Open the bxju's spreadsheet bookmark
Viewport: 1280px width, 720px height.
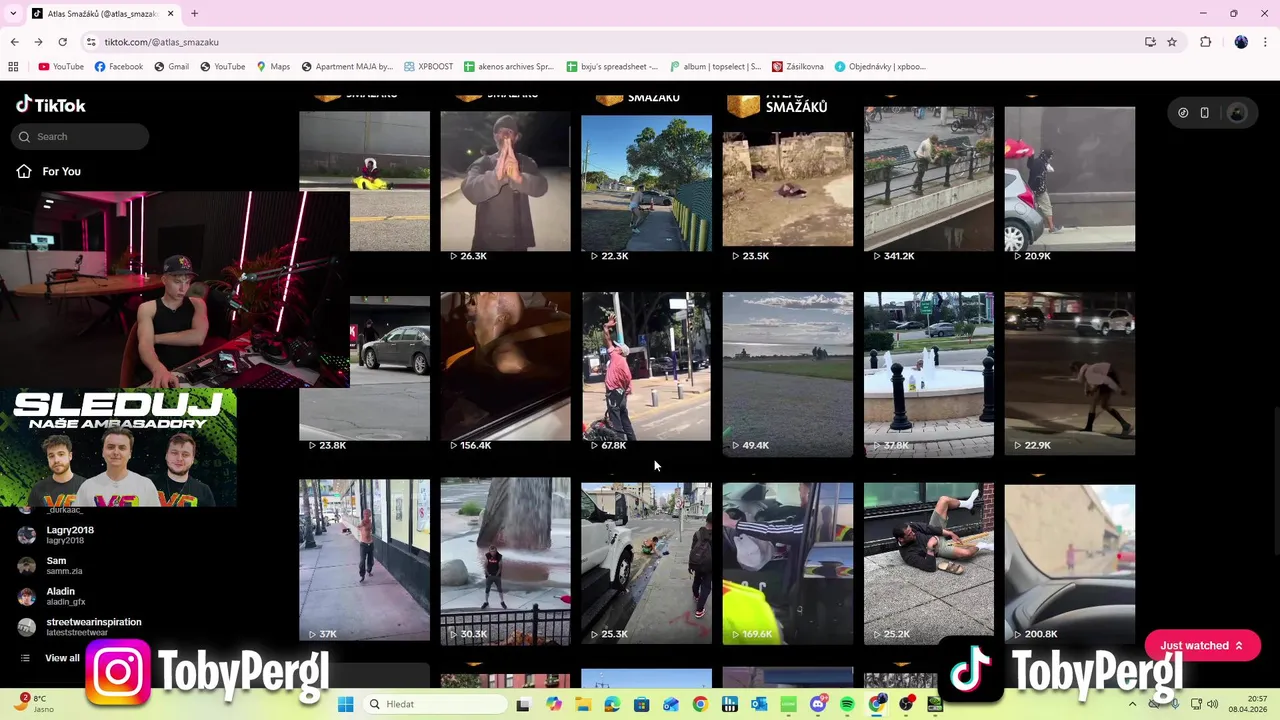coord(612,67)
